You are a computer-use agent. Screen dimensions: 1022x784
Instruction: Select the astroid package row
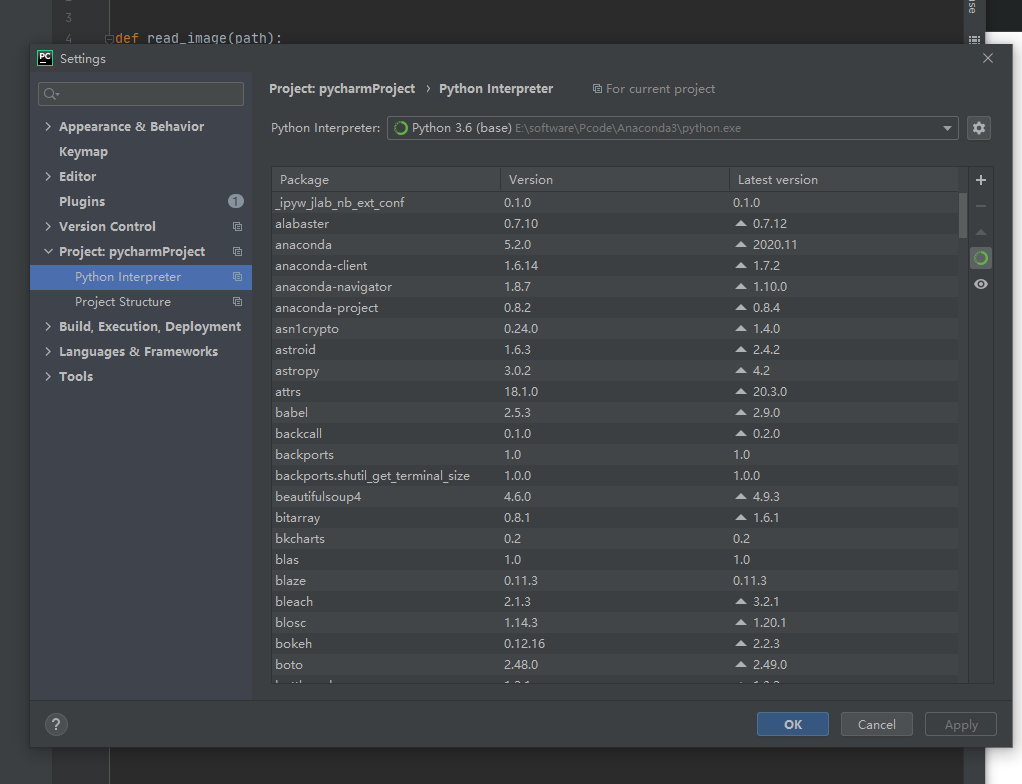click(615, 349)
